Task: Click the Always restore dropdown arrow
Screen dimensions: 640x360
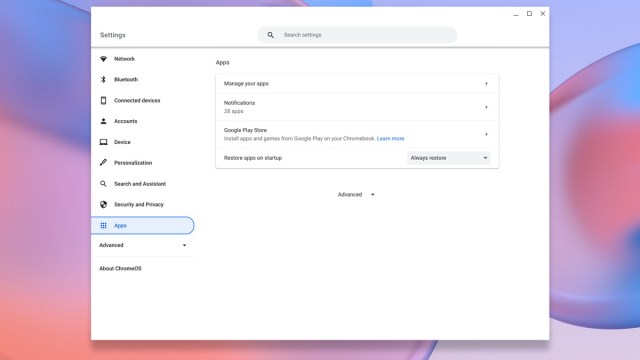Action: [485, 158]
